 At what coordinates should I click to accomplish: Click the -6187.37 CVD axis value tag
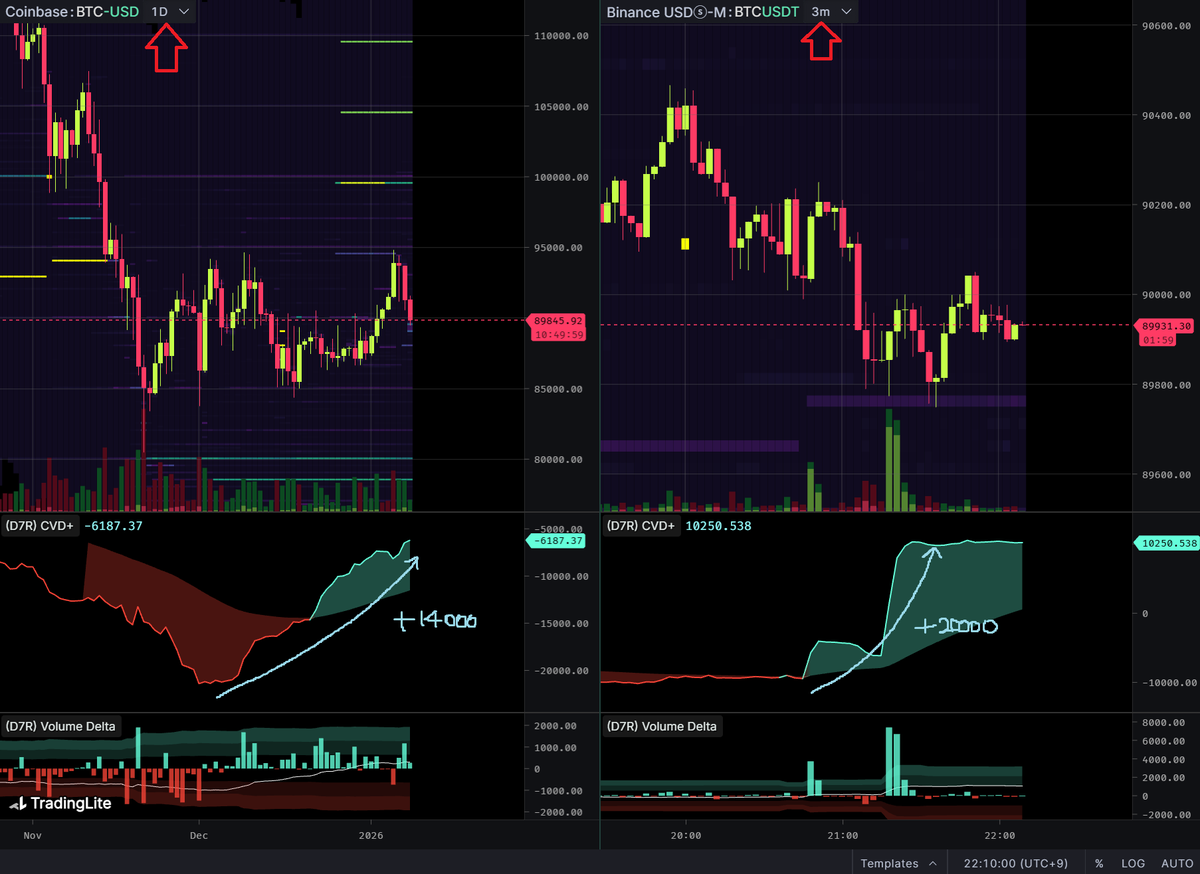pyautogui.click(x=558, y=540)
